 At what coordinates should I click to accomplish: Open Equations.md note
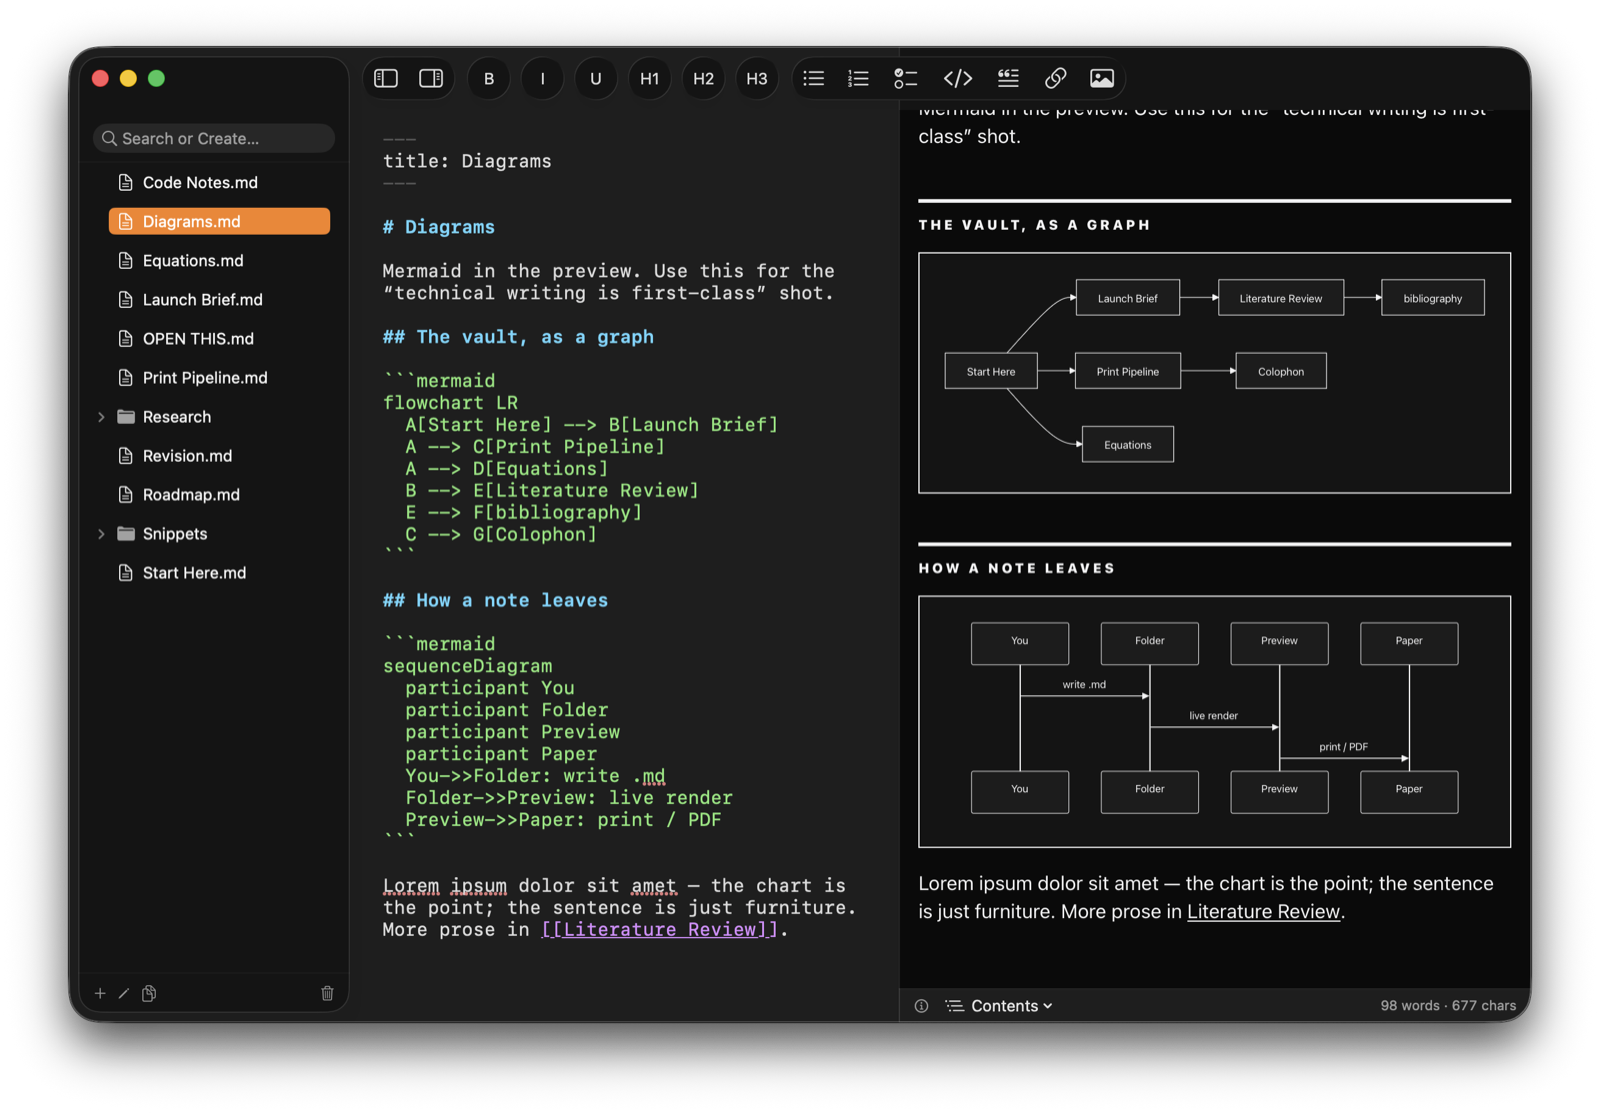tap(219, 260)
